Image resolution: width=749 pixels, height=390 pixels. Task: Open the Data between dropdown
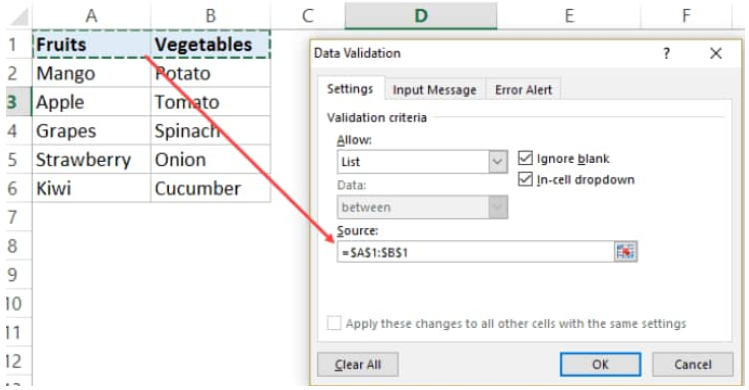(x=497, y=207)
